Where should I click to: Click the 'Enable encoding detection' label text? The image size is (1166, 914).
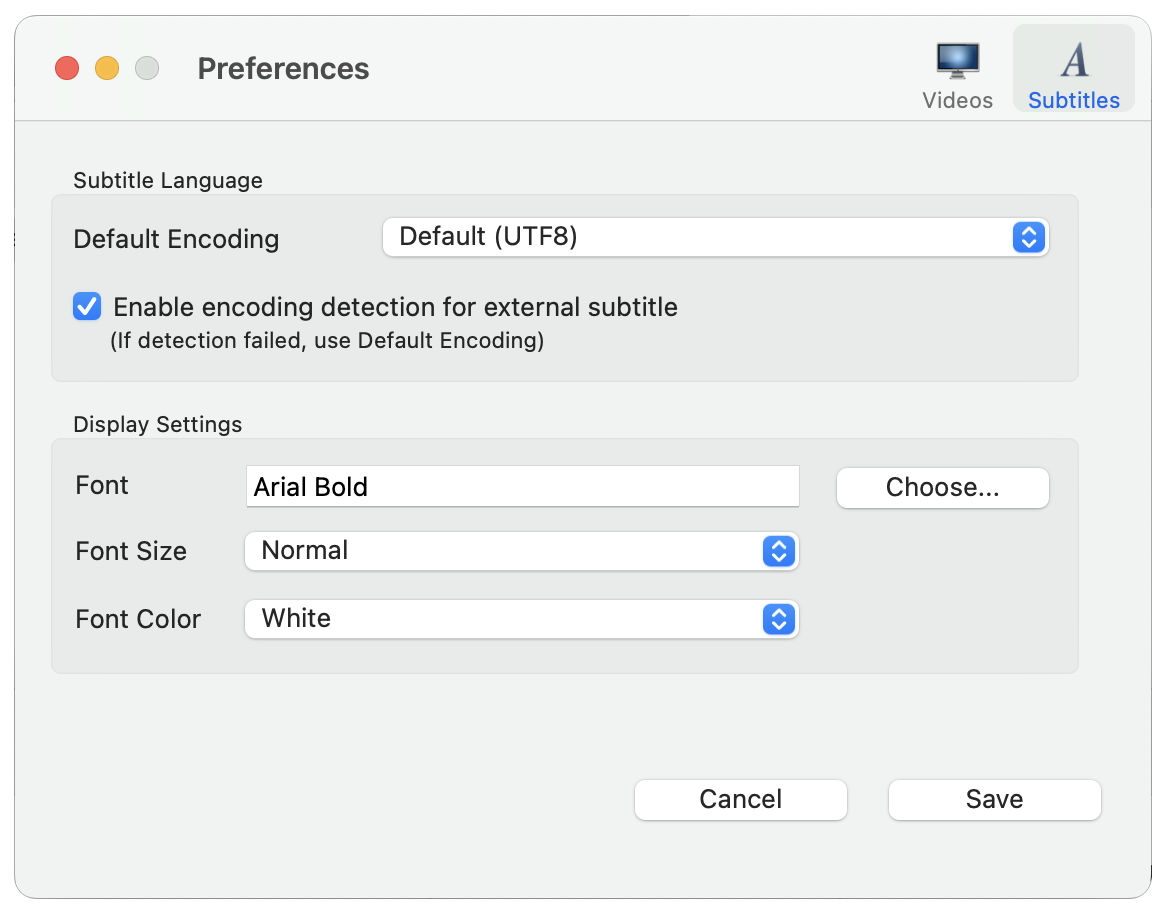click(395, 307)
